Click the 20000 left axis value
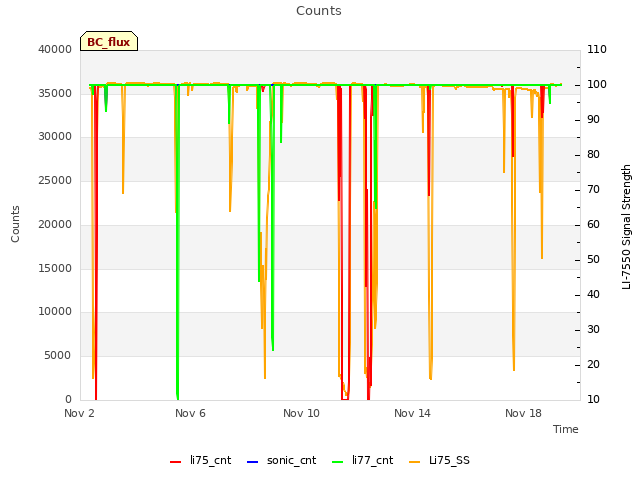The image size is (640, 480). pos(55,224)
